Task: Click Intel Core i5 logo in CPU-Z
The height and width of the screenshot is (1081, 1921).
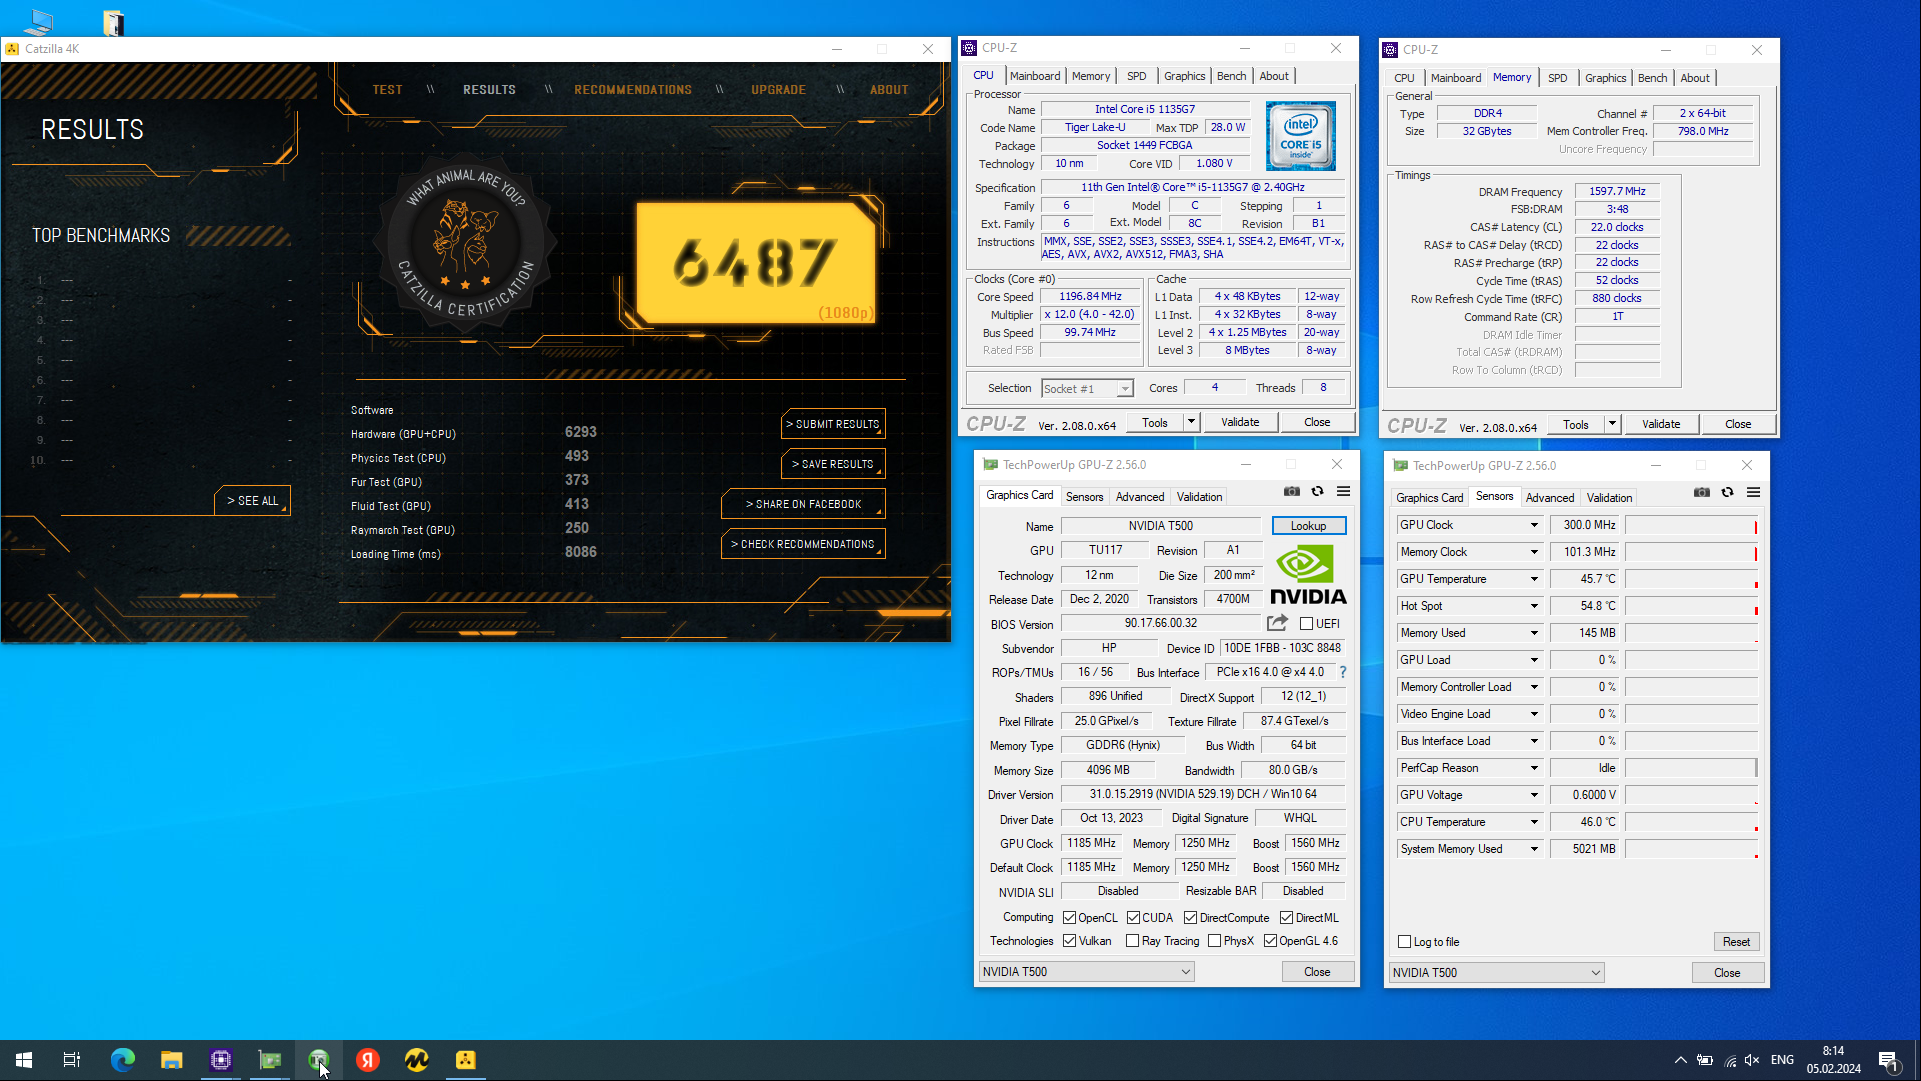Action: point(1301,136)
